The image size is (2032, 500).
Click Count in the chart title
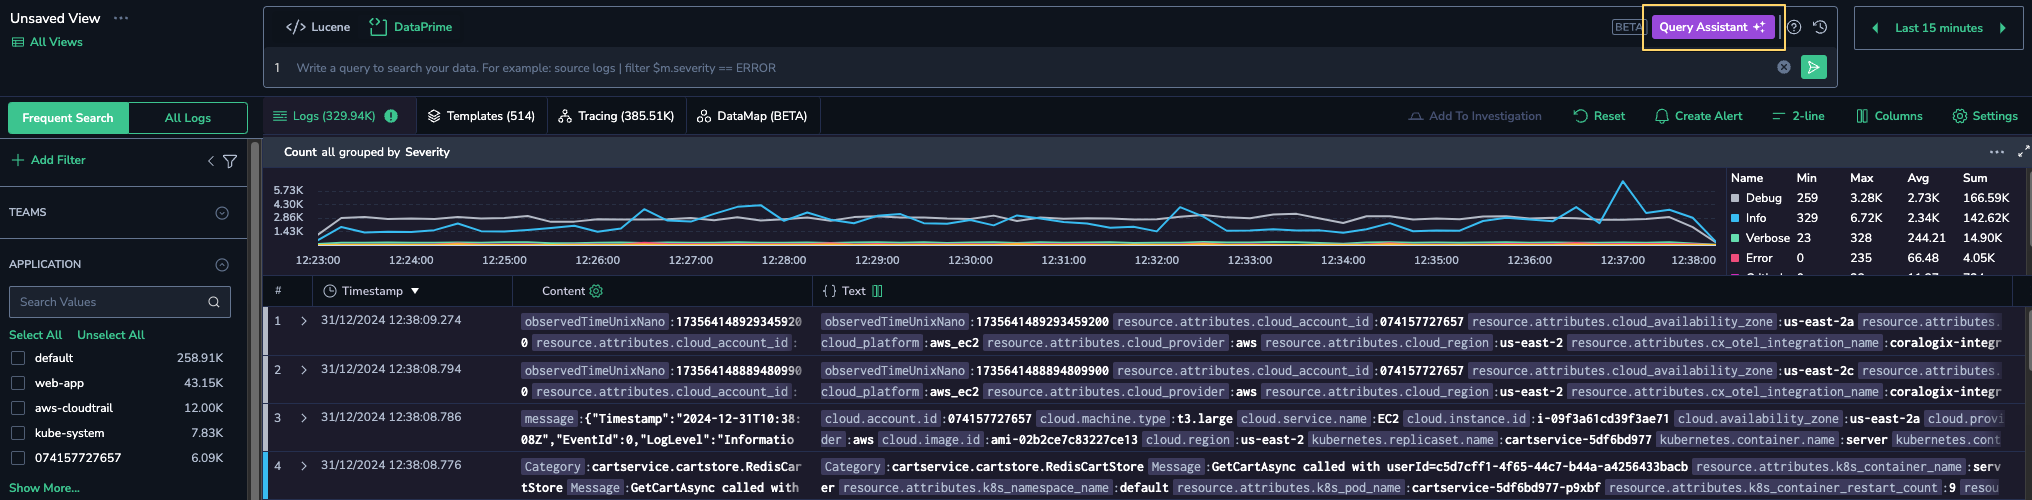[300, 152]
